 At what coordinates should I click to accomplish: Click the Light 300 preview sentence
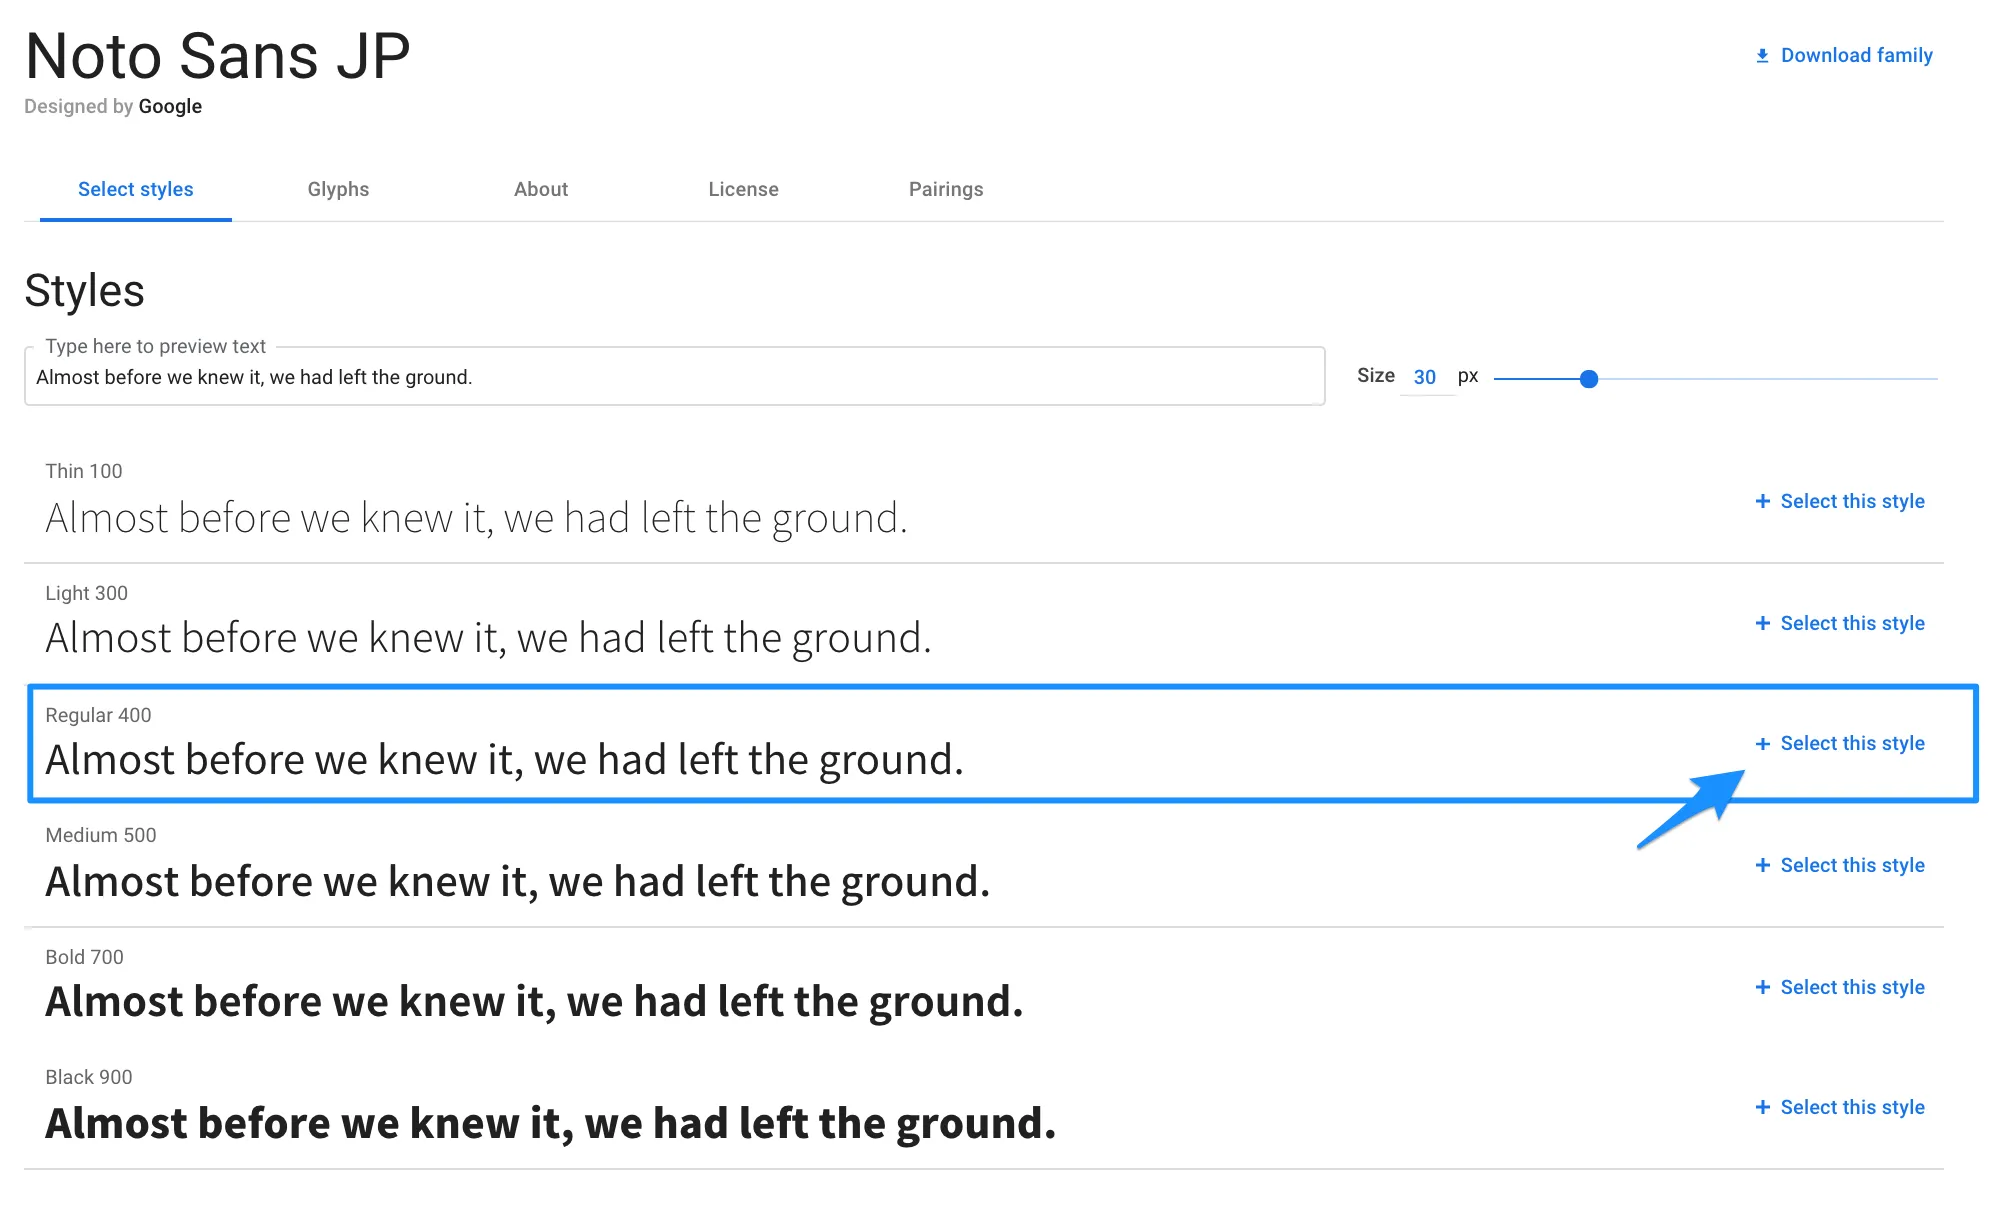tap(488, 639)
